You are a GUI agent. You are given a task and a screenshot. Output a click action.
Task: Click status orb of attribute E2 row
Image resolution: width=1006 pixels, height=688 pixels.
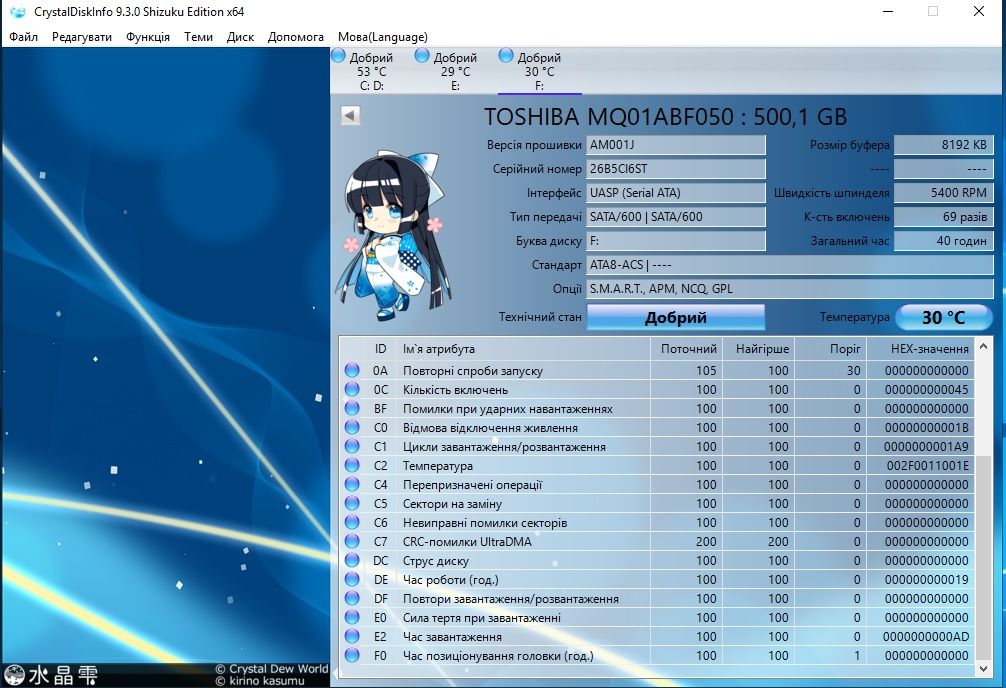[352, 636]
